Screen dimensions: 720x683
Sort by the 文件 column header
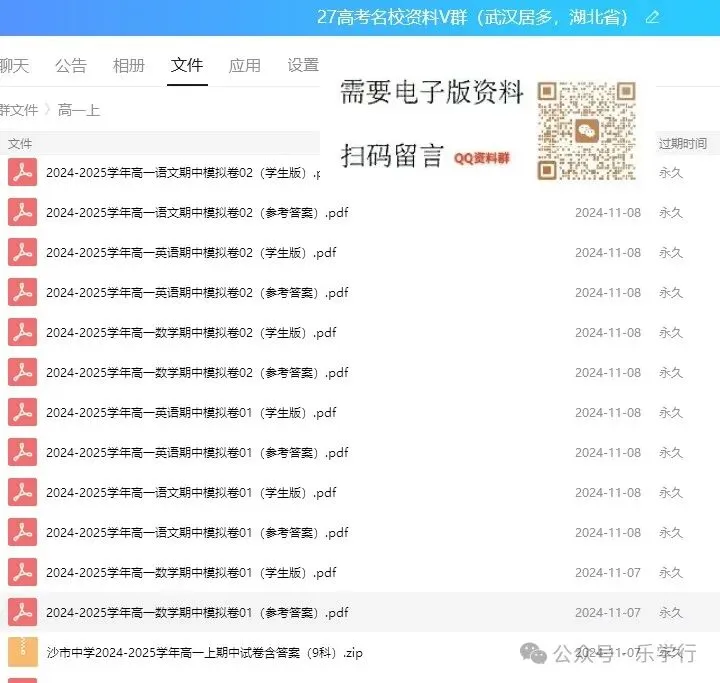point(20,144)
